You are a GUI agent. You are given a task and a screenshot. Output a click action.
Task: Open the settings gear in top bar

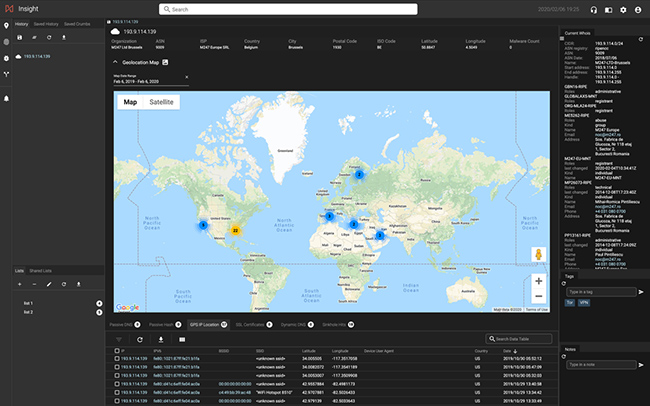click(x=623, y=9)
